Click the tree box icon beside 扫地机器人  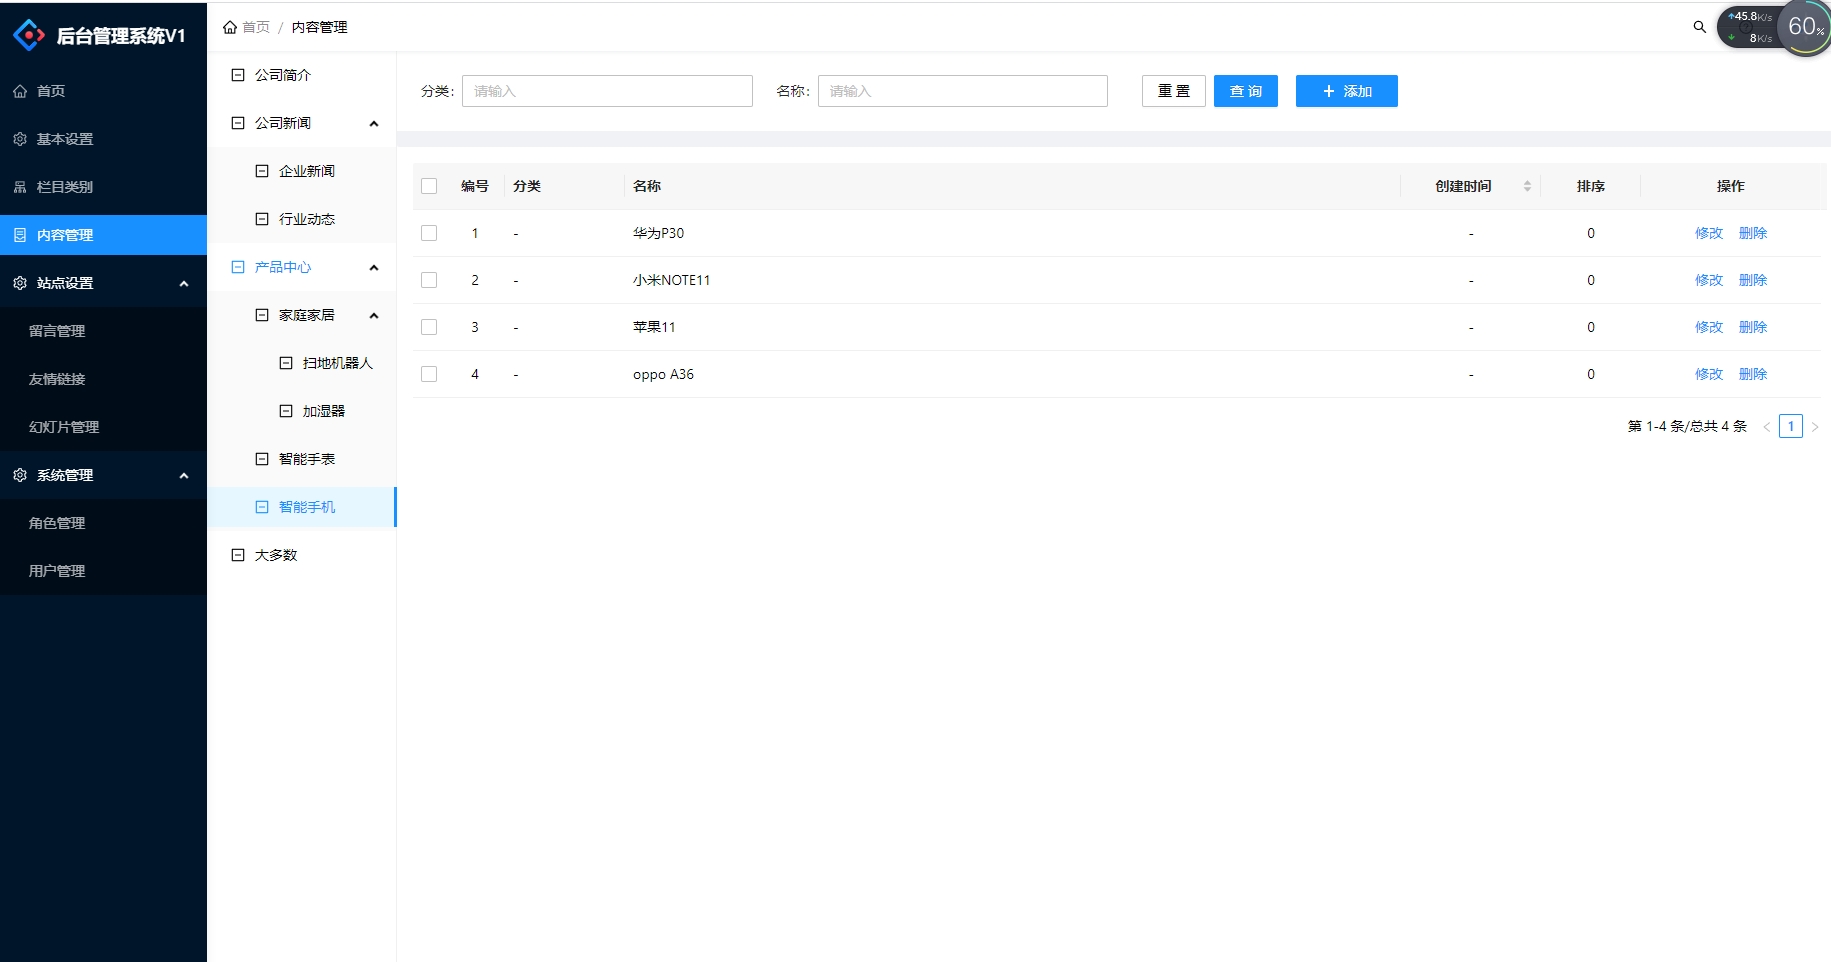pos(286,363)
